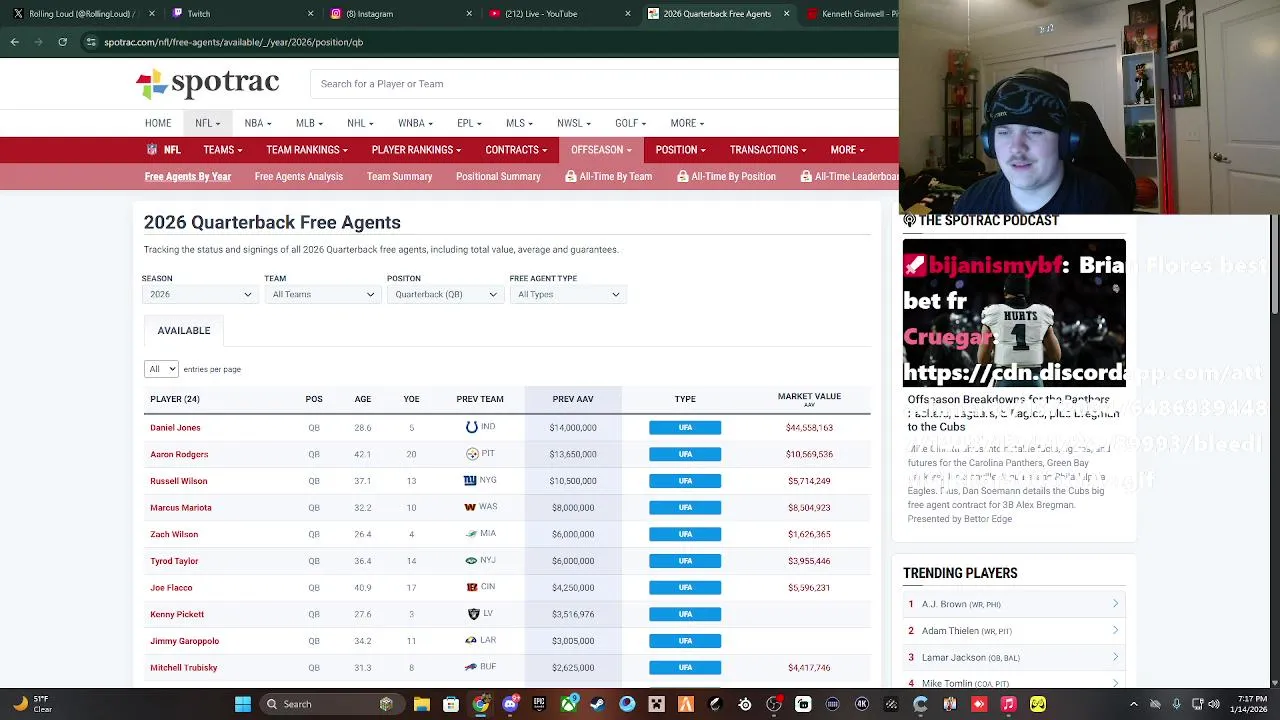
Task: Click the NFL shield icon in red bar
Action: 152,150
